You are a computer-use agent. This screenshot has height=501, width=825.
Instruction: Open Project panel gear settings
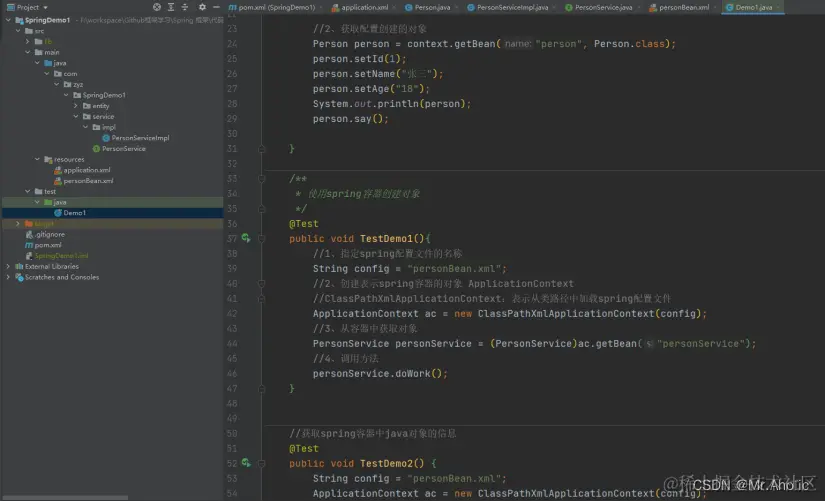[202, 7]
